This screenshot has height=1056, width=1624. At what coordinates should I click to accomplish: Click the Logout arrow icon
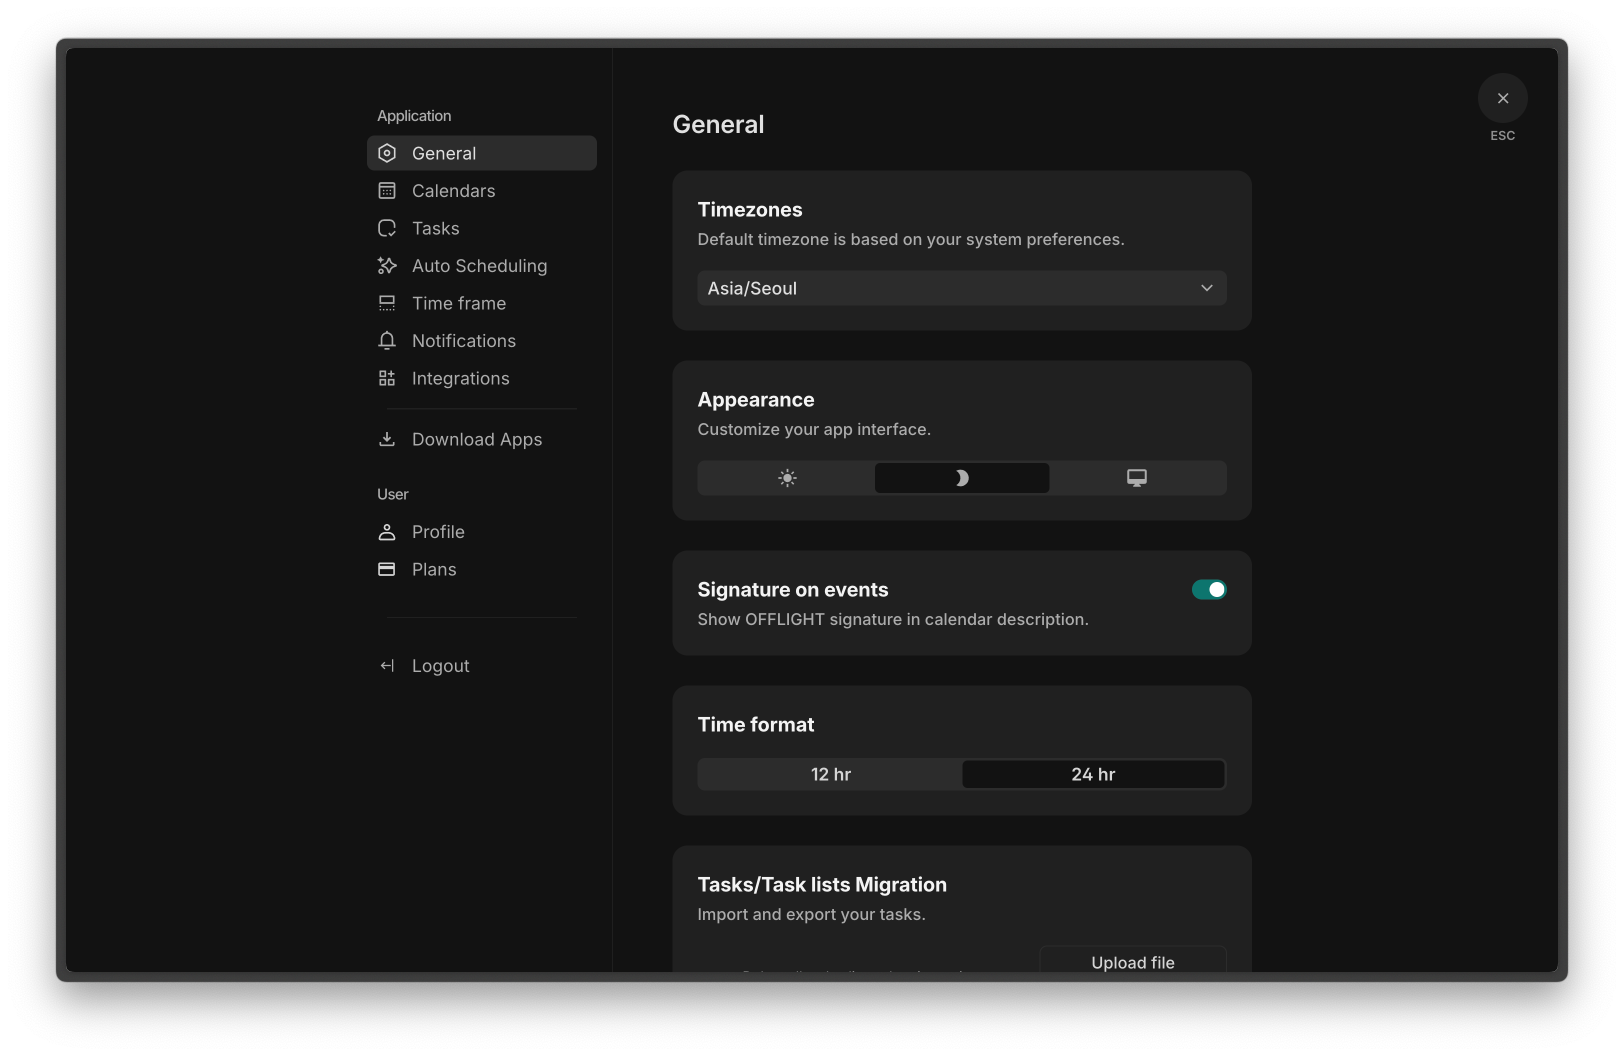click(387, 666)
